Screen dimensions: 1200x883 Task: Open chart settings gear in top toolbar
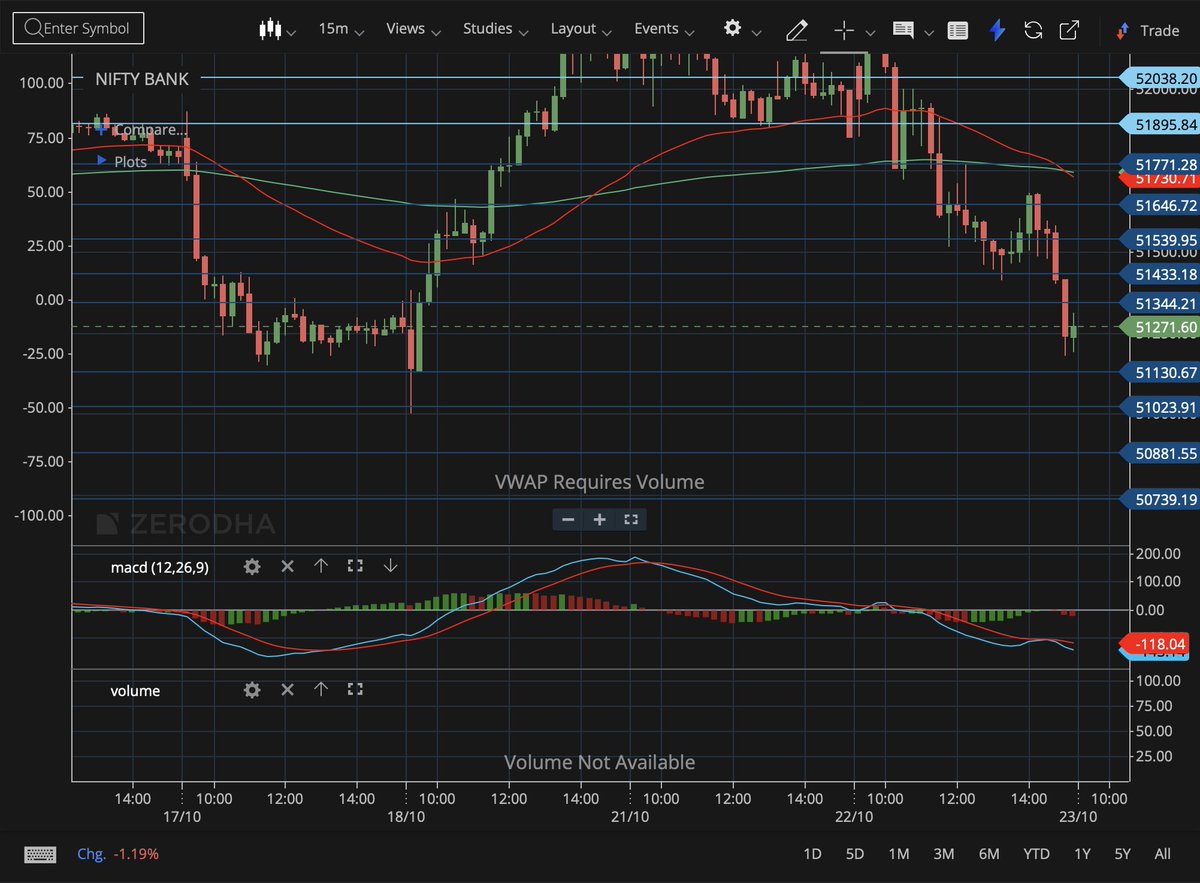click(733, 28)
